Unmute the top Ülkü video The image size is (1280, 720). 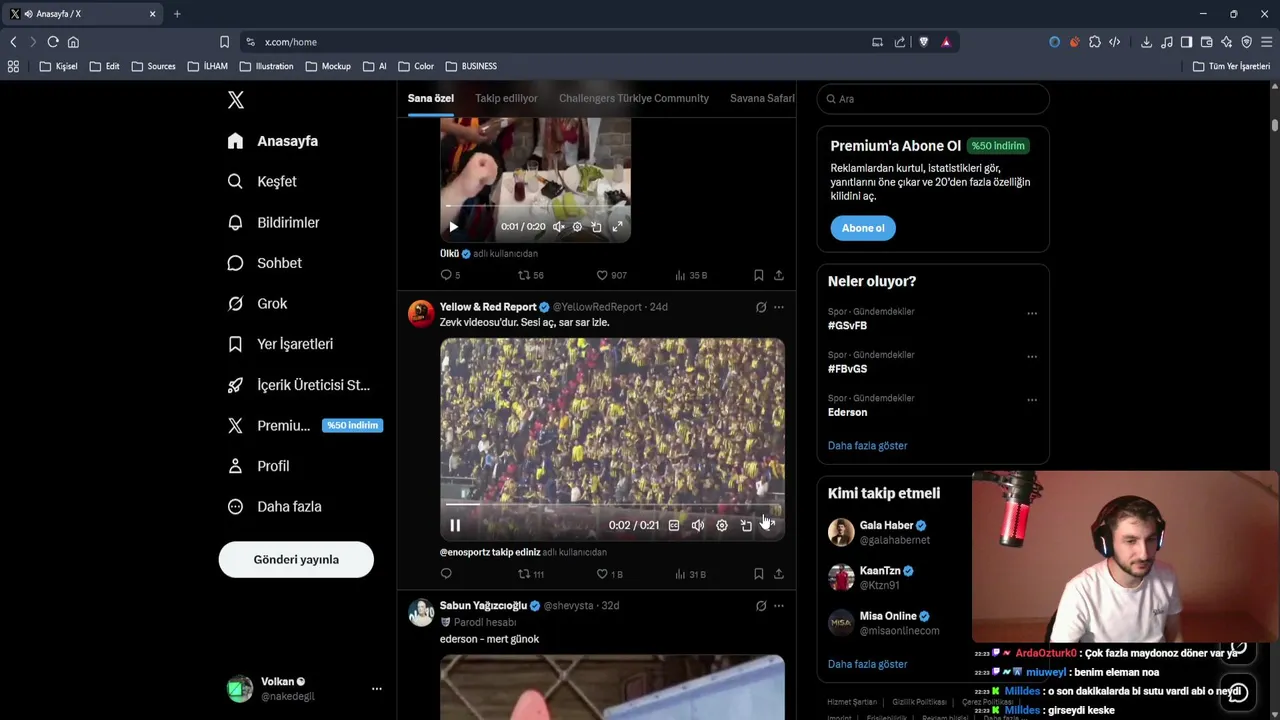[x=558, y=227]
